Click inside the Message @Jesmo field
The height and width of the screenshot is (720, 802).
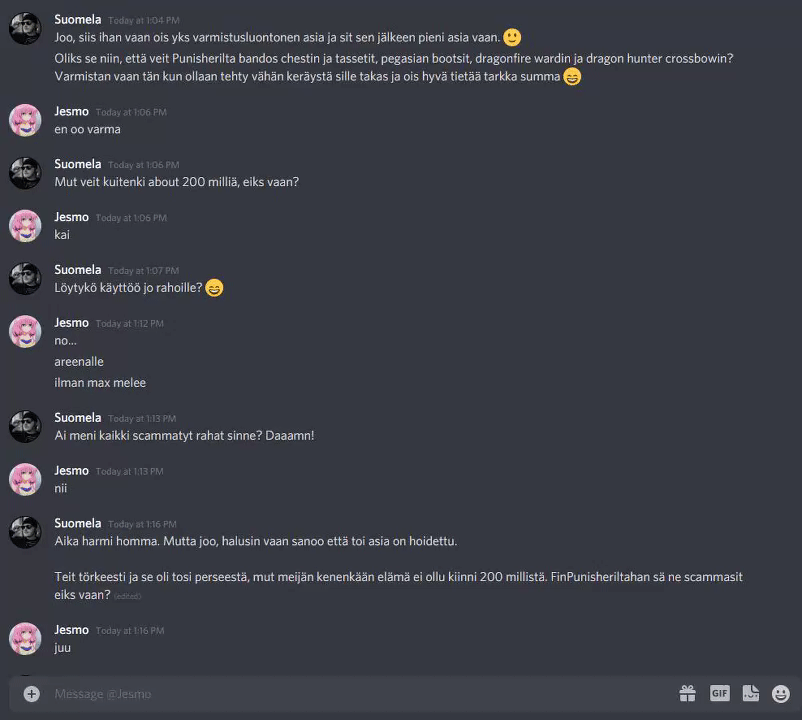coord(358,694)
